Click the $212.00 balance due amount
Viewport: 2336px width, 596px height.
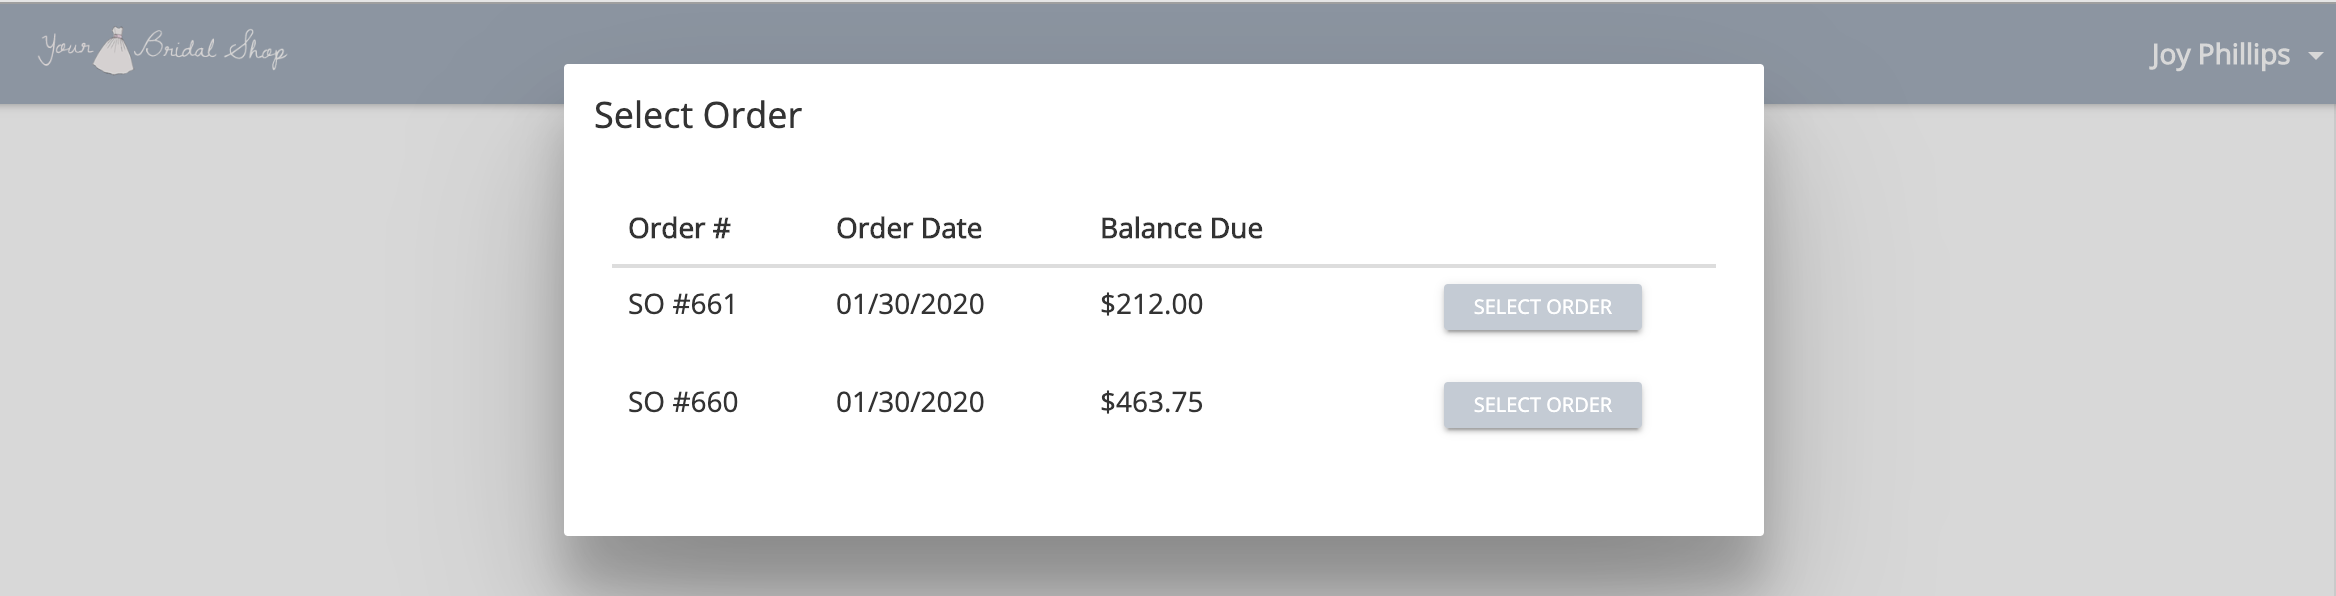coord(1151,304)
